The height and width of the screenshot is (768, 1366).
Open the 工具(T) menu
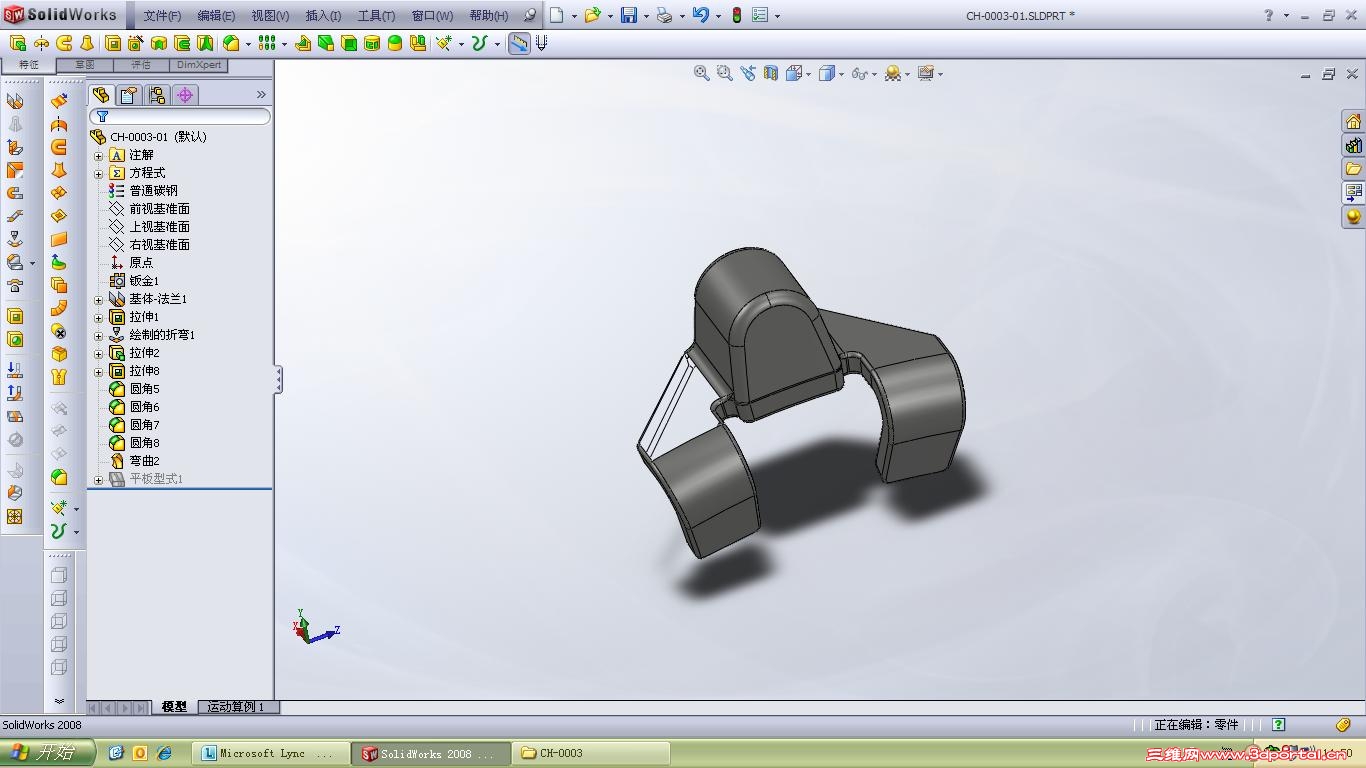point(376,16)
